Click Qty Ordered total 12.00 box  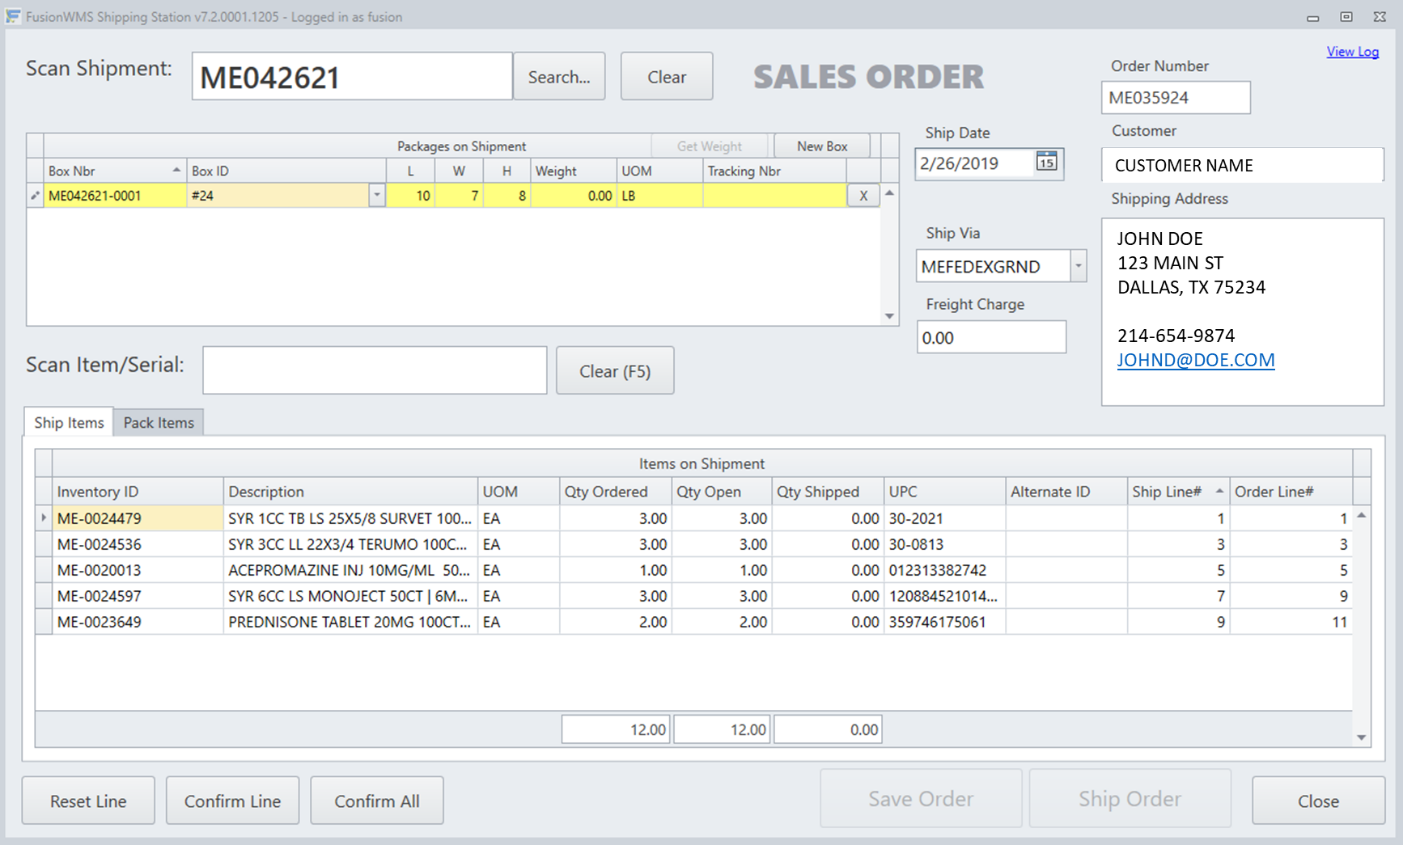[616, 729]
